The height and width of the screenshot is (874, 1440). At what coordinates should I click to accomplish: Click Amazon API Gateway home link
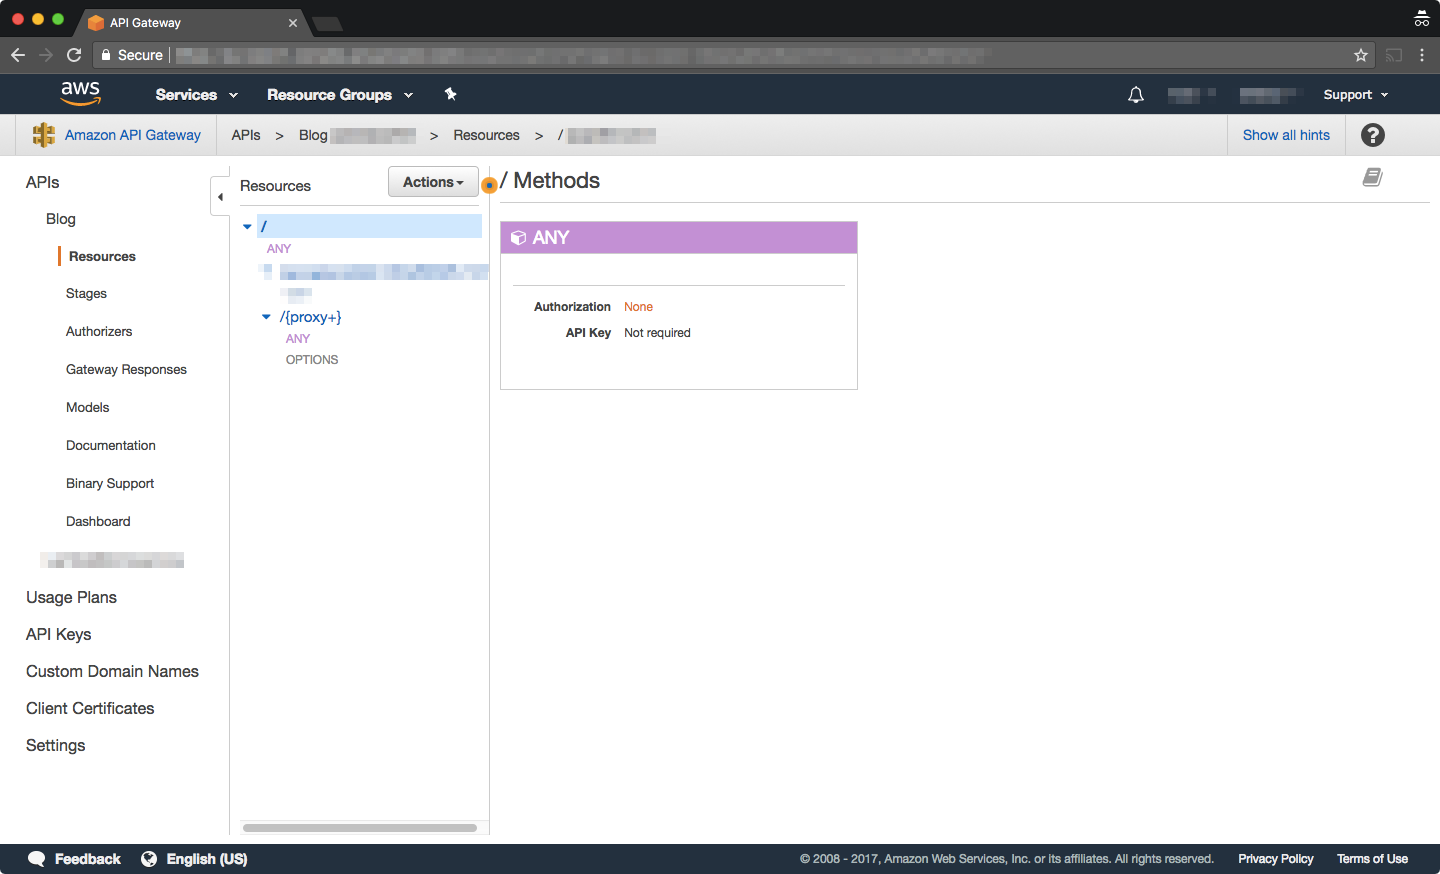[x=133, y=135]
